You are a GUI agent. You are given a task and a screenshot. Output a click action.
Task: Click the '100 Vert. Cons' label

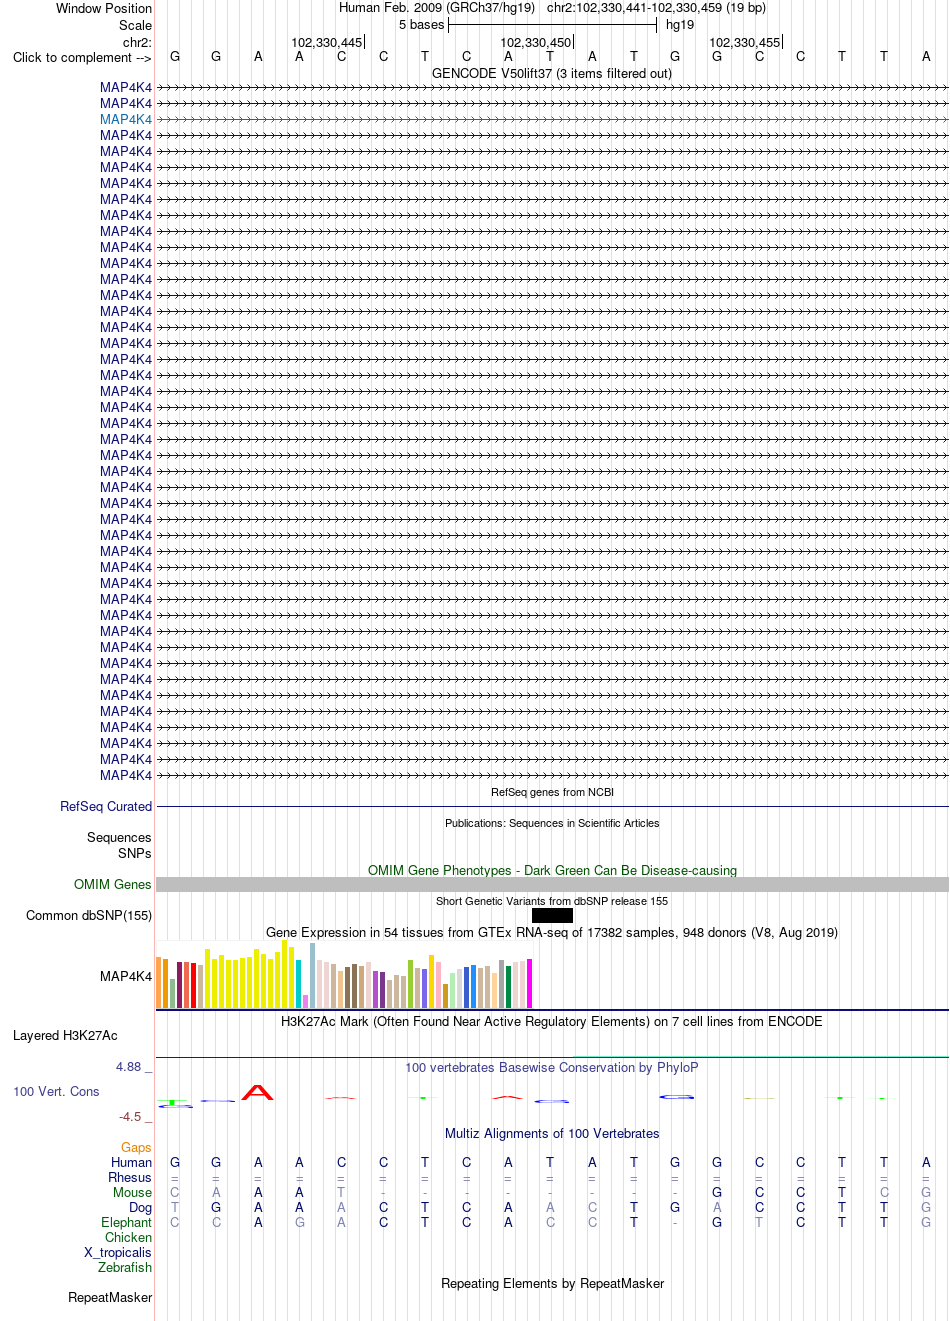coord(56,1091)
